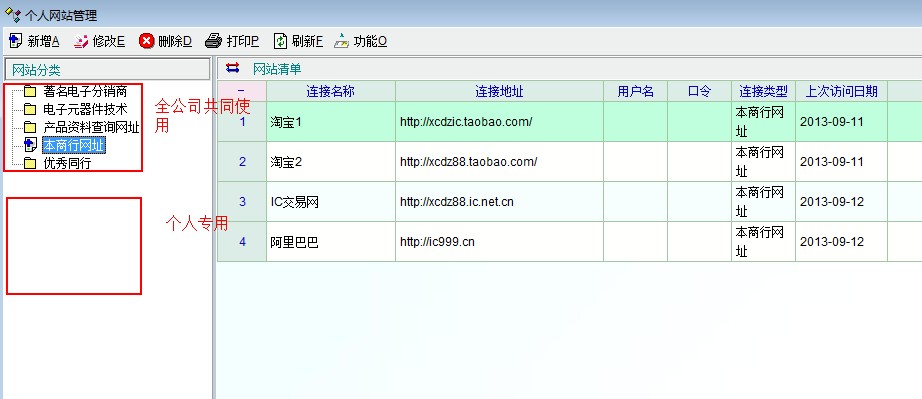
Task: Sort by 连接名称 column header
Action: (x=330, y=91)
